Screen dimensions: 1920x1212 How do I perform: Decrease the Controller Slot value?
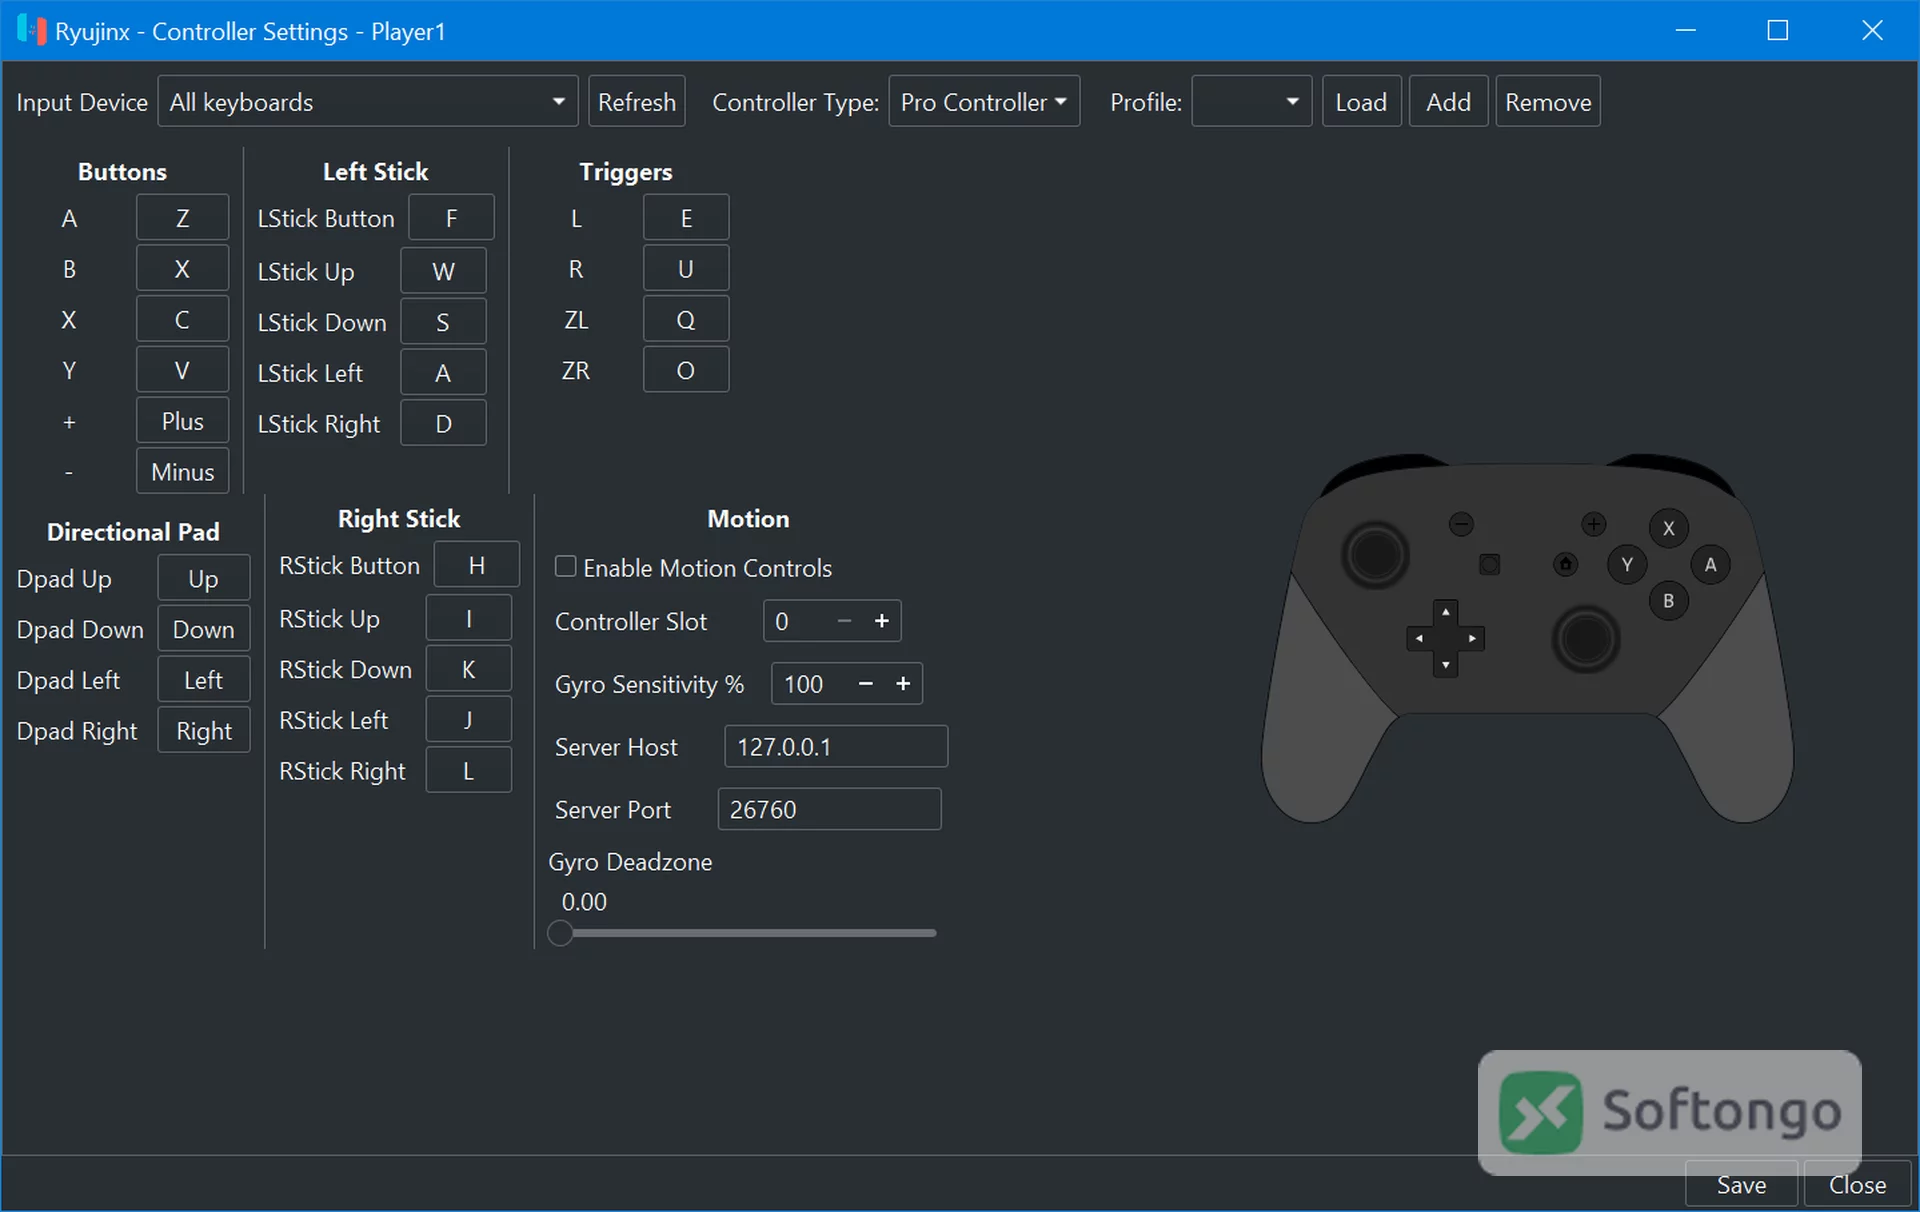[x=844, y=621]
